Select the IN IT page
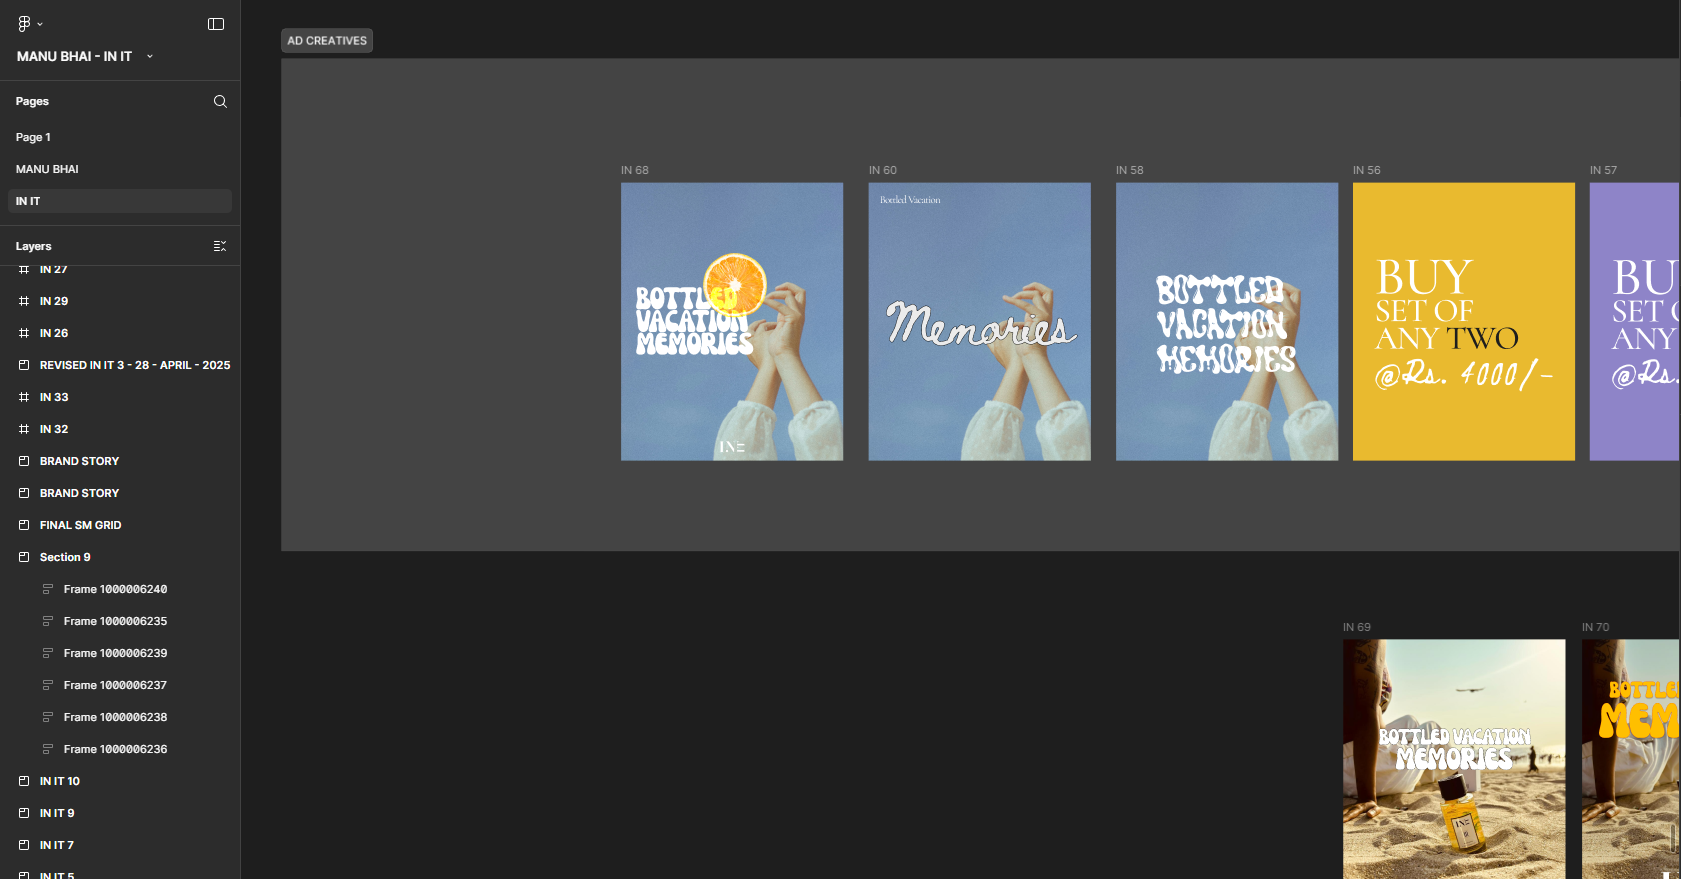 pyautogui.click(x=28, y=201)
